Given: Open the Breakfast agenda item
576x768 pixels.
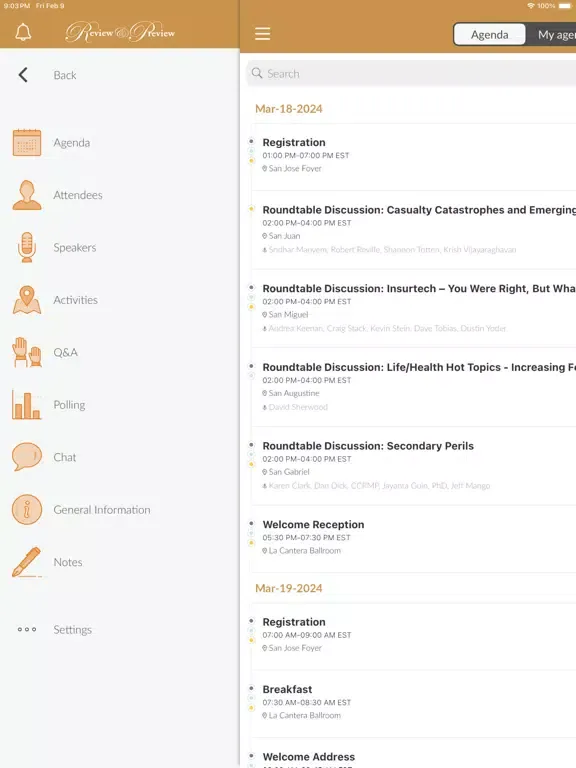Looking at the screenshot, I should pyautogui.click(x=413, y=702).
